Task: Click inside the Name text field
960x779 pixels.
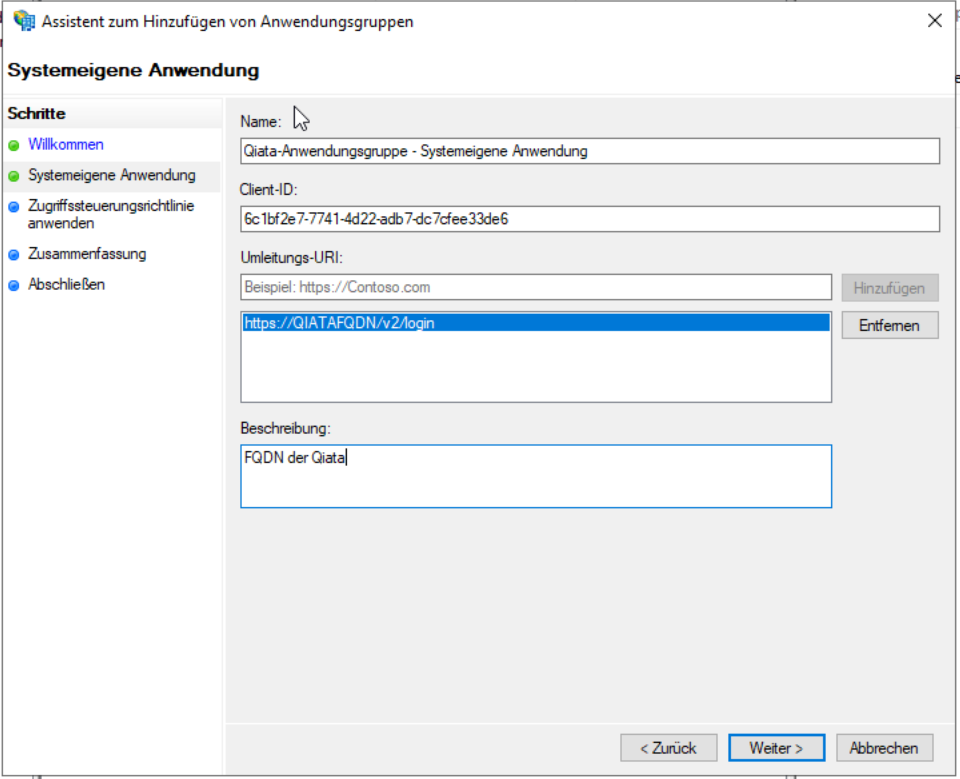Action: [x=588, y=151]
